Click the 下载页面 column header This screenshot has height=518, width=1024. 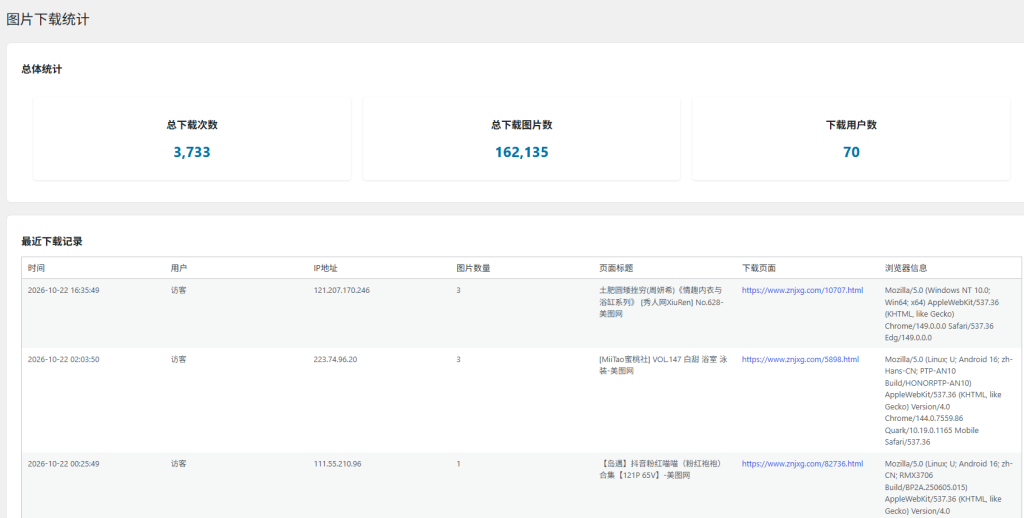[x=759, y=268]
